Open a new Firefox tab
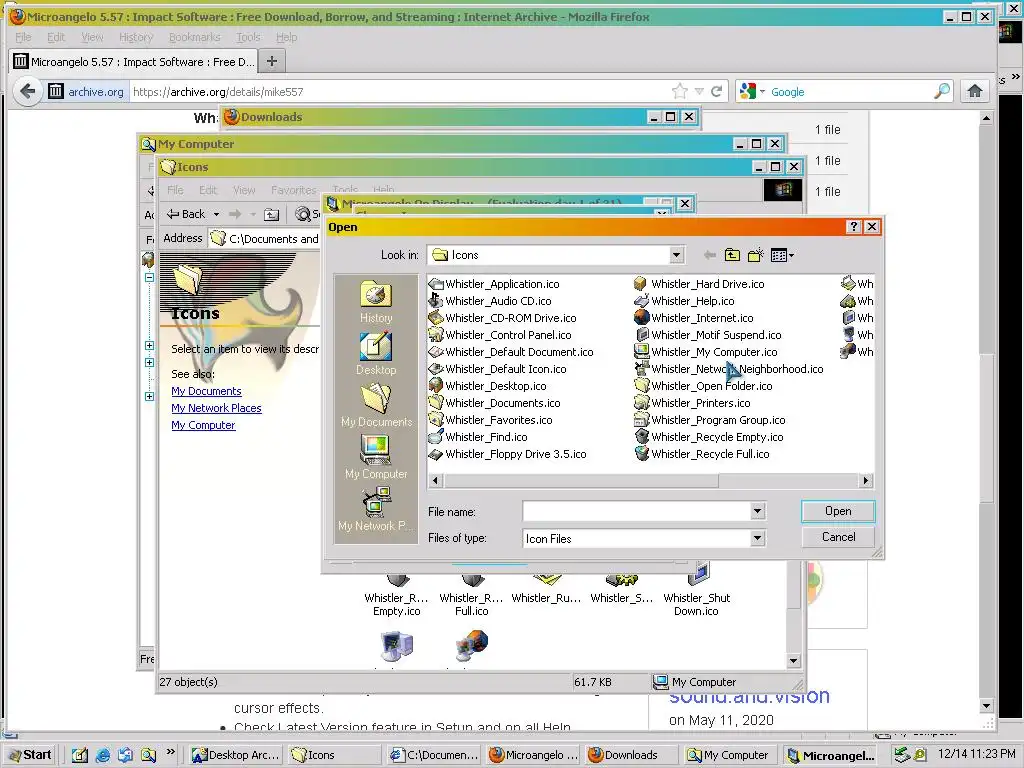Screen dimensions: 1024x768 272,61
